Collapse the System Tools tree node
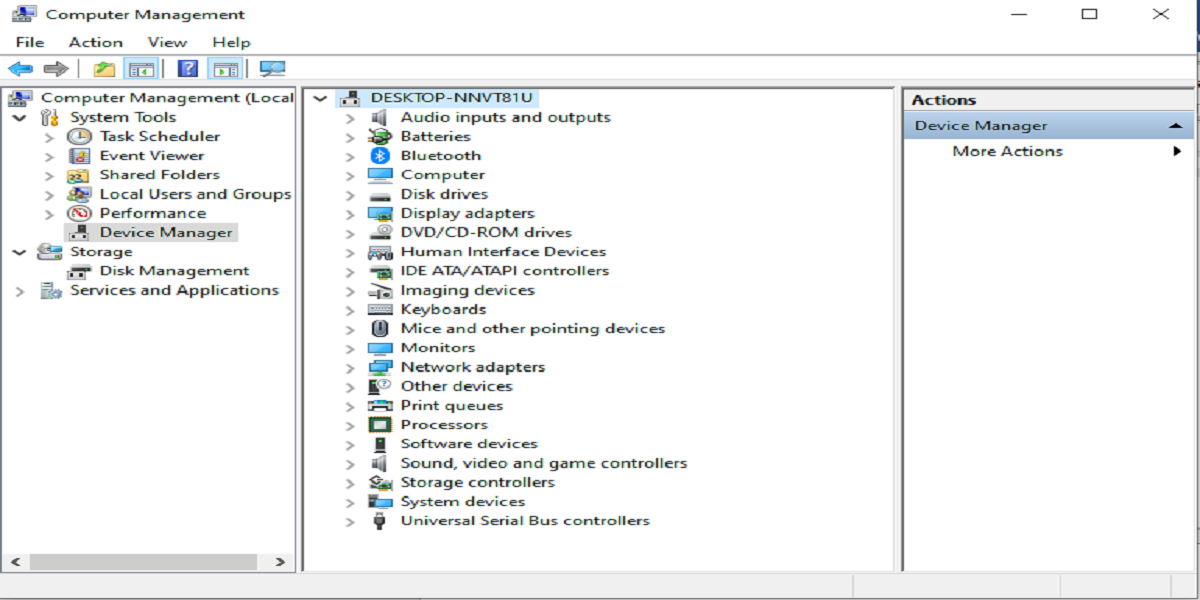The width and height of the screenshot is (1200, 600). [x=20, y=118]
